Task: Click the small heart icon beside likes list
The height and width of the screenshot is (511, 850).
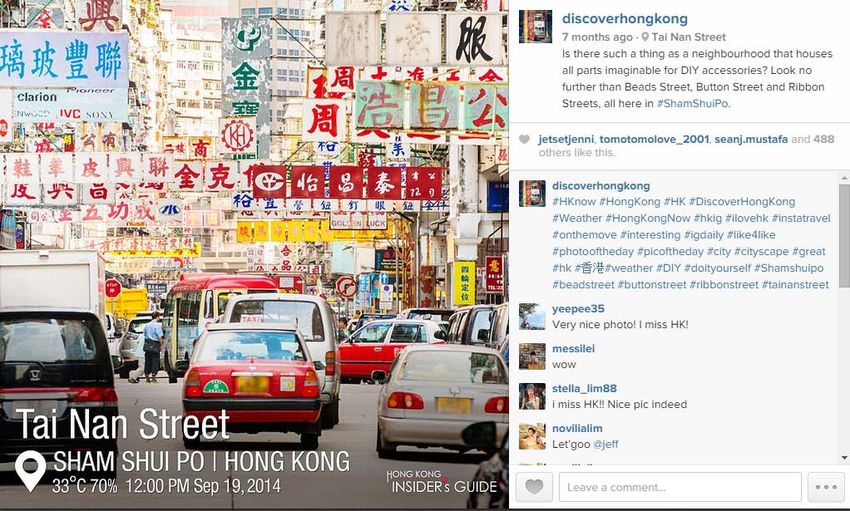Action: pos(524,139)
